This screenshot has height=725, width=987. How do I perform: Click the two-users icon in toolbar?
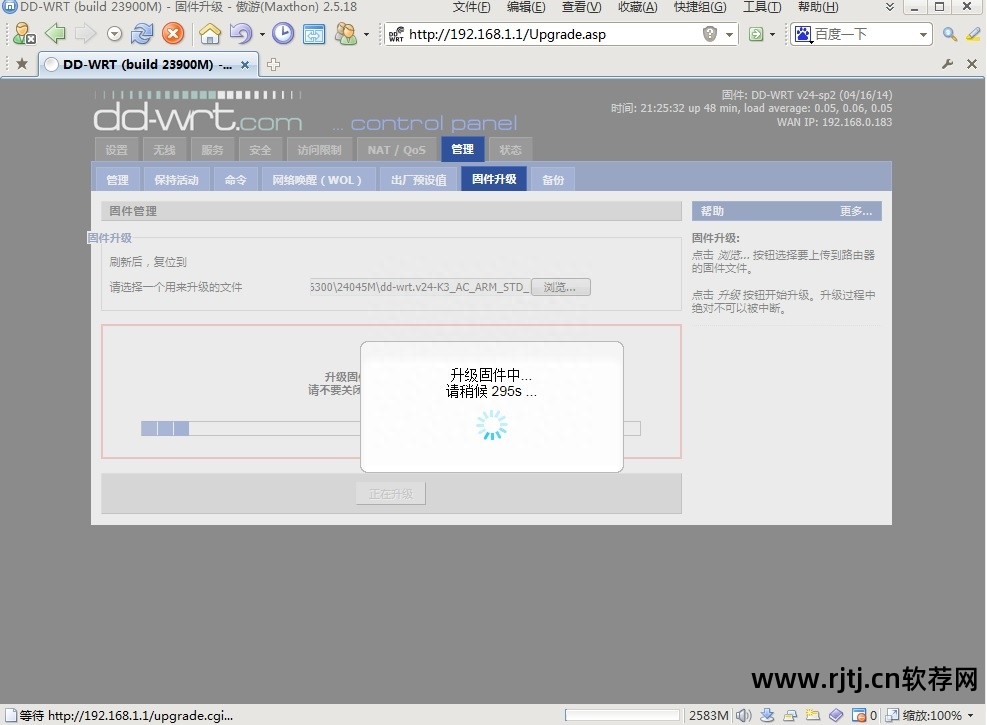[346, 33]
